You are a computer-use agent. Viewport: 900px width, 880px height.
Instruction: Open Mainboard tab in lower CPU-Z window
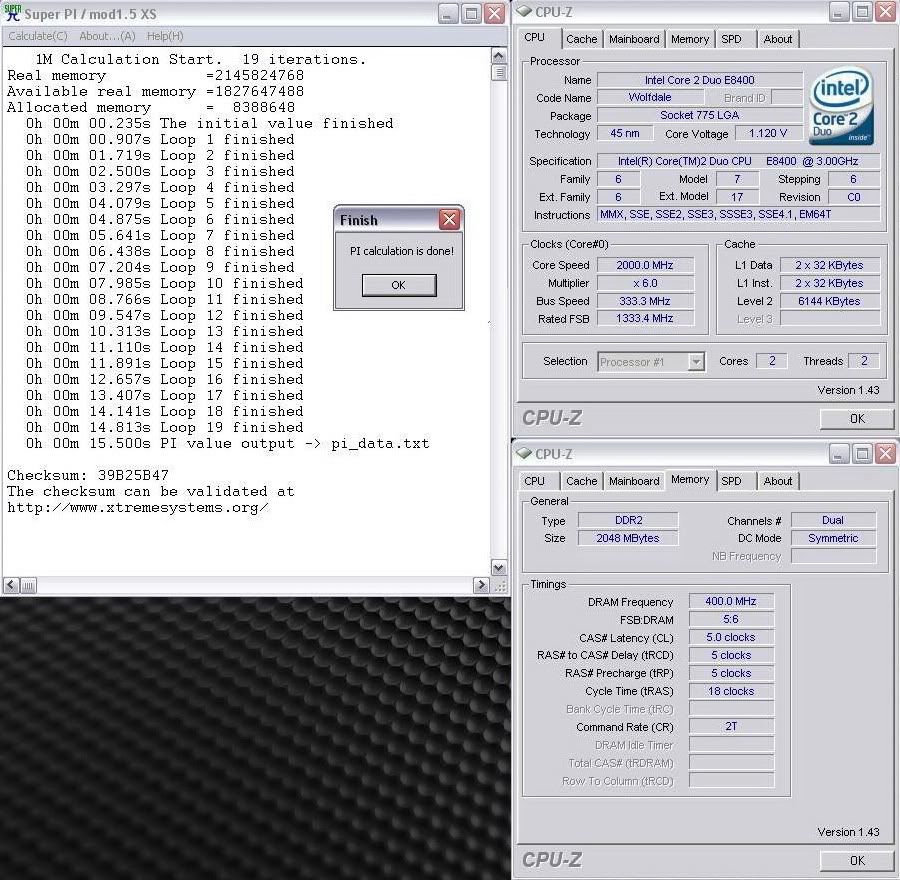pyautogui.click(x=634, y=481)
